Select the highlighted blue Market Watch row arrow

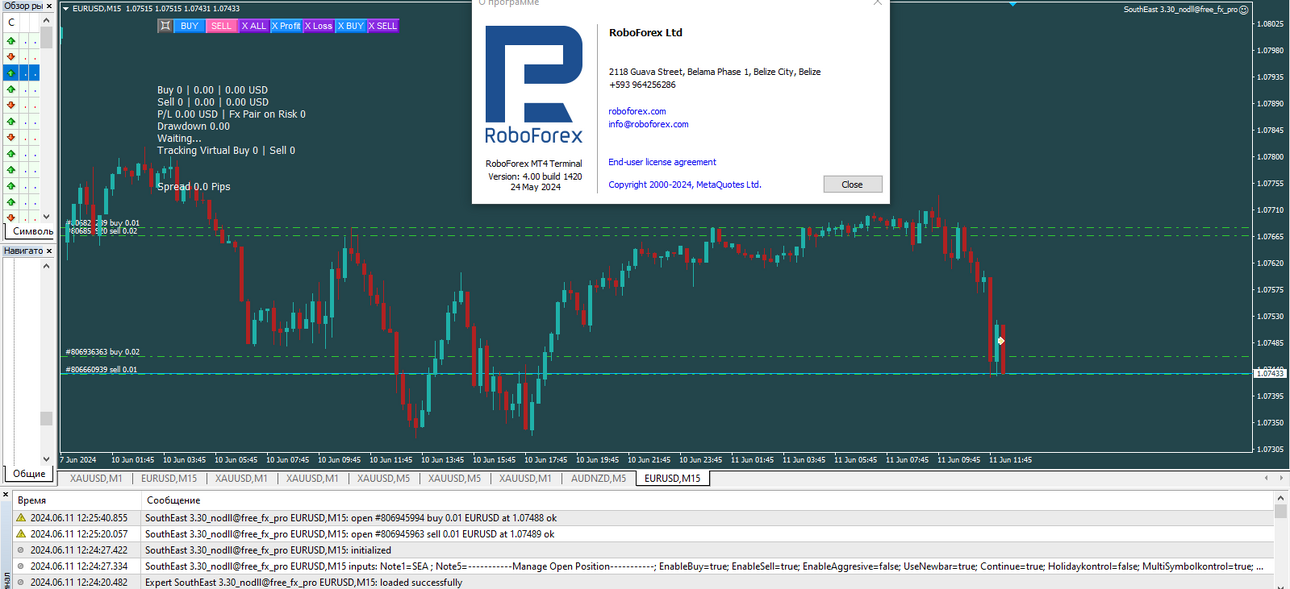coord(10,73)
